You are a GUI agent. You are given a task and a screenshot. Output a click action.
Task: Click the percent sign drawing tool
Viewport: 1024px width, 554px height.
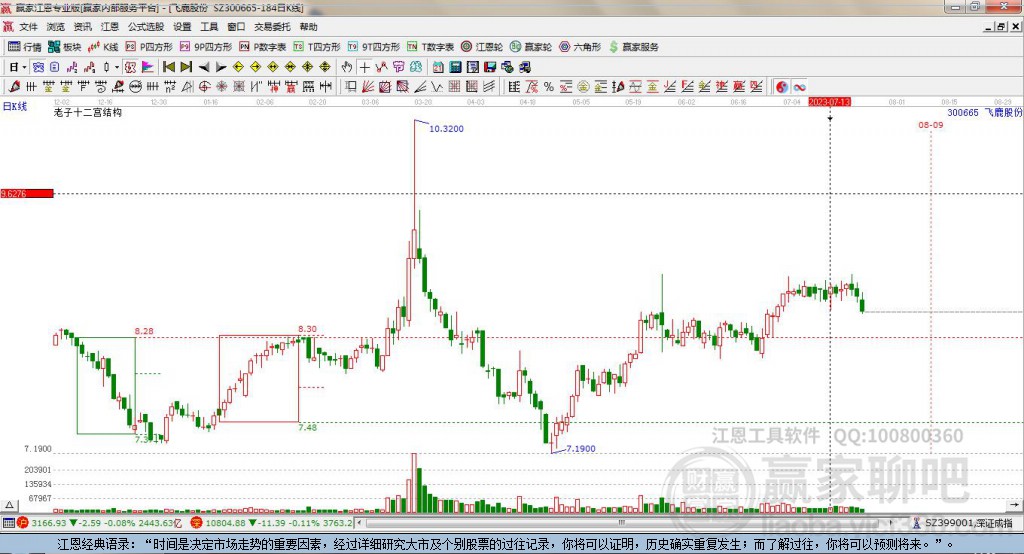pyautogui.click(x=548, y=86)
